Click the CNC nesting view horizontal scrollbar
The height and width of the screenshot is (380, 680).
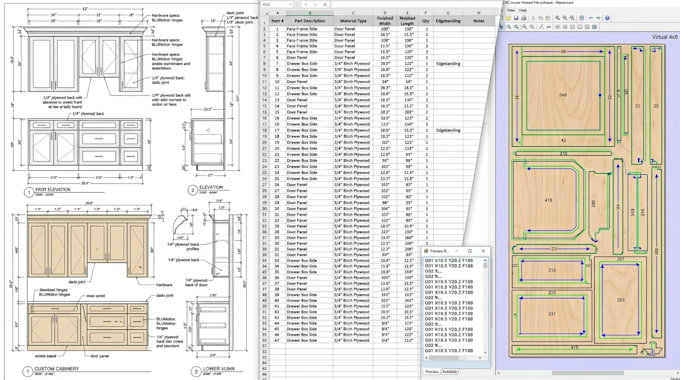tap(588, 373)
